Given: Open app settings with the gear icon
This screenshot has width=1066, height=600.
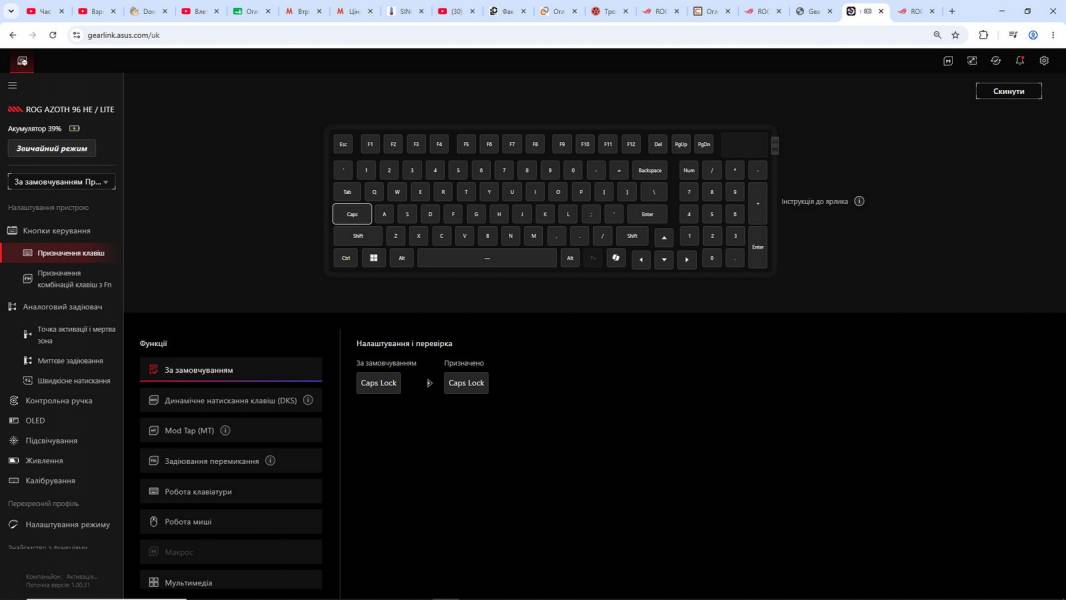Looking at the screenshot, I should (x=1044, y=61).
